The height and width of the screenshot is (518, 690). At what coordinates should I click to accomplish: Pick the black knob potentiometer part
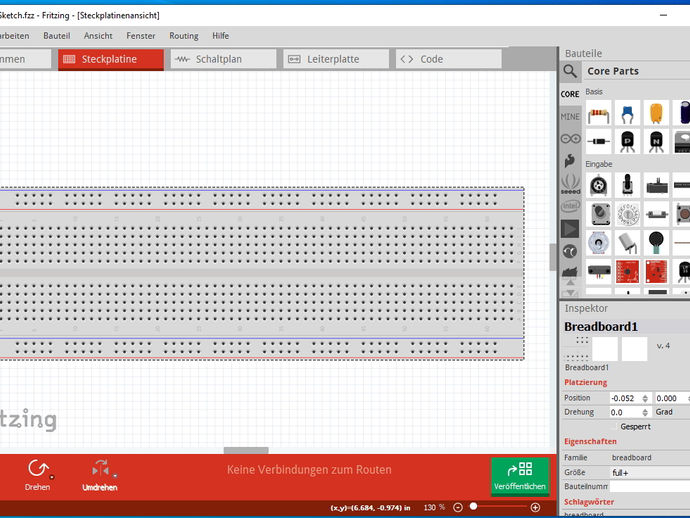(628, 185)
